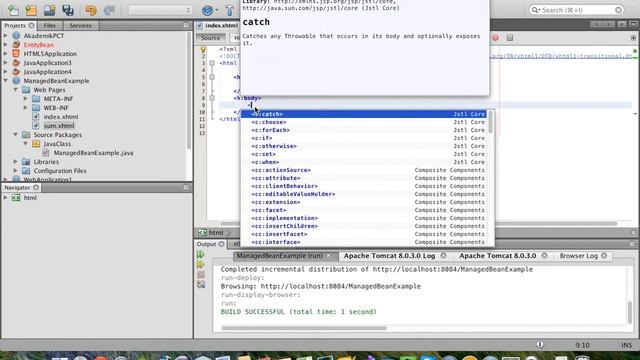This screenshot has width=640, height=360.
Task: Expand the JavaApplication3 project
Action: tap(6, 63)
